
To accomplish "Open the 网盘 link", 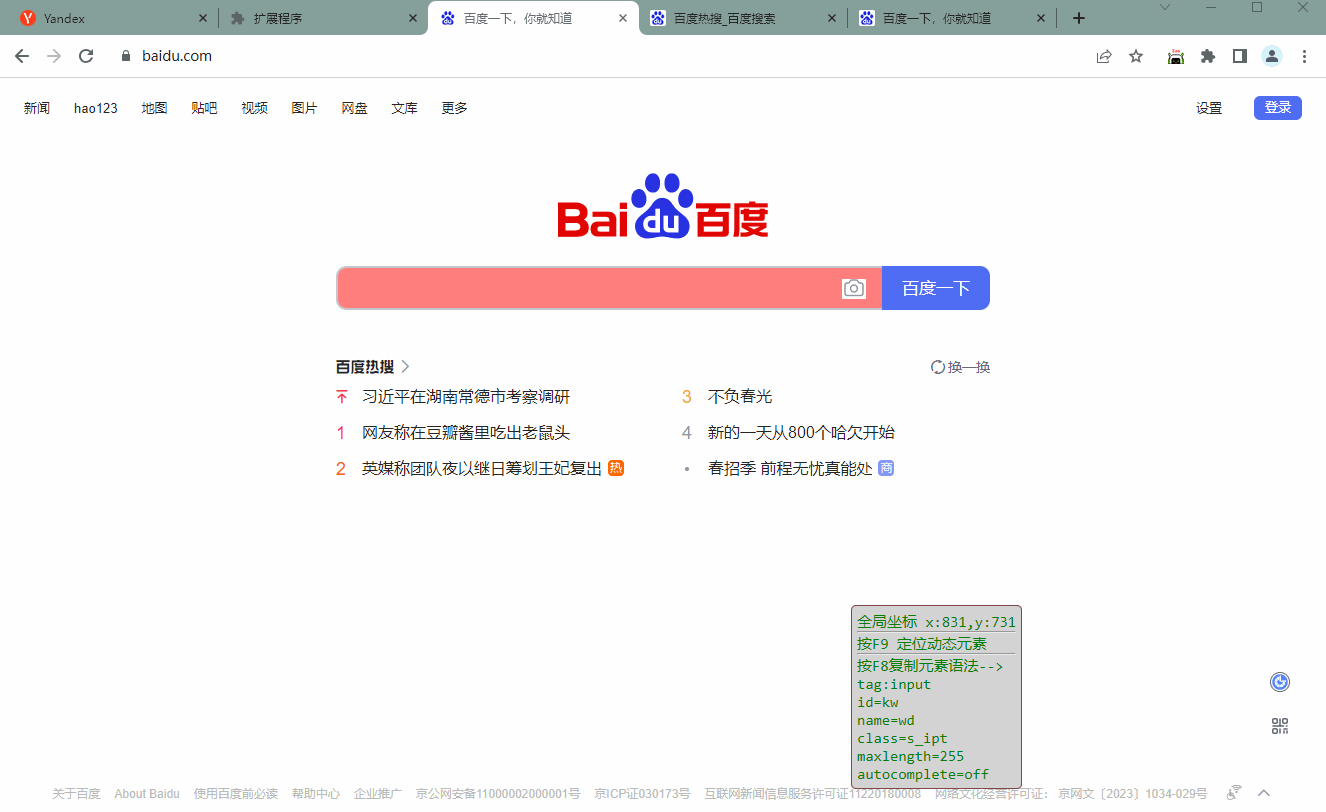I will click(355, 108).
